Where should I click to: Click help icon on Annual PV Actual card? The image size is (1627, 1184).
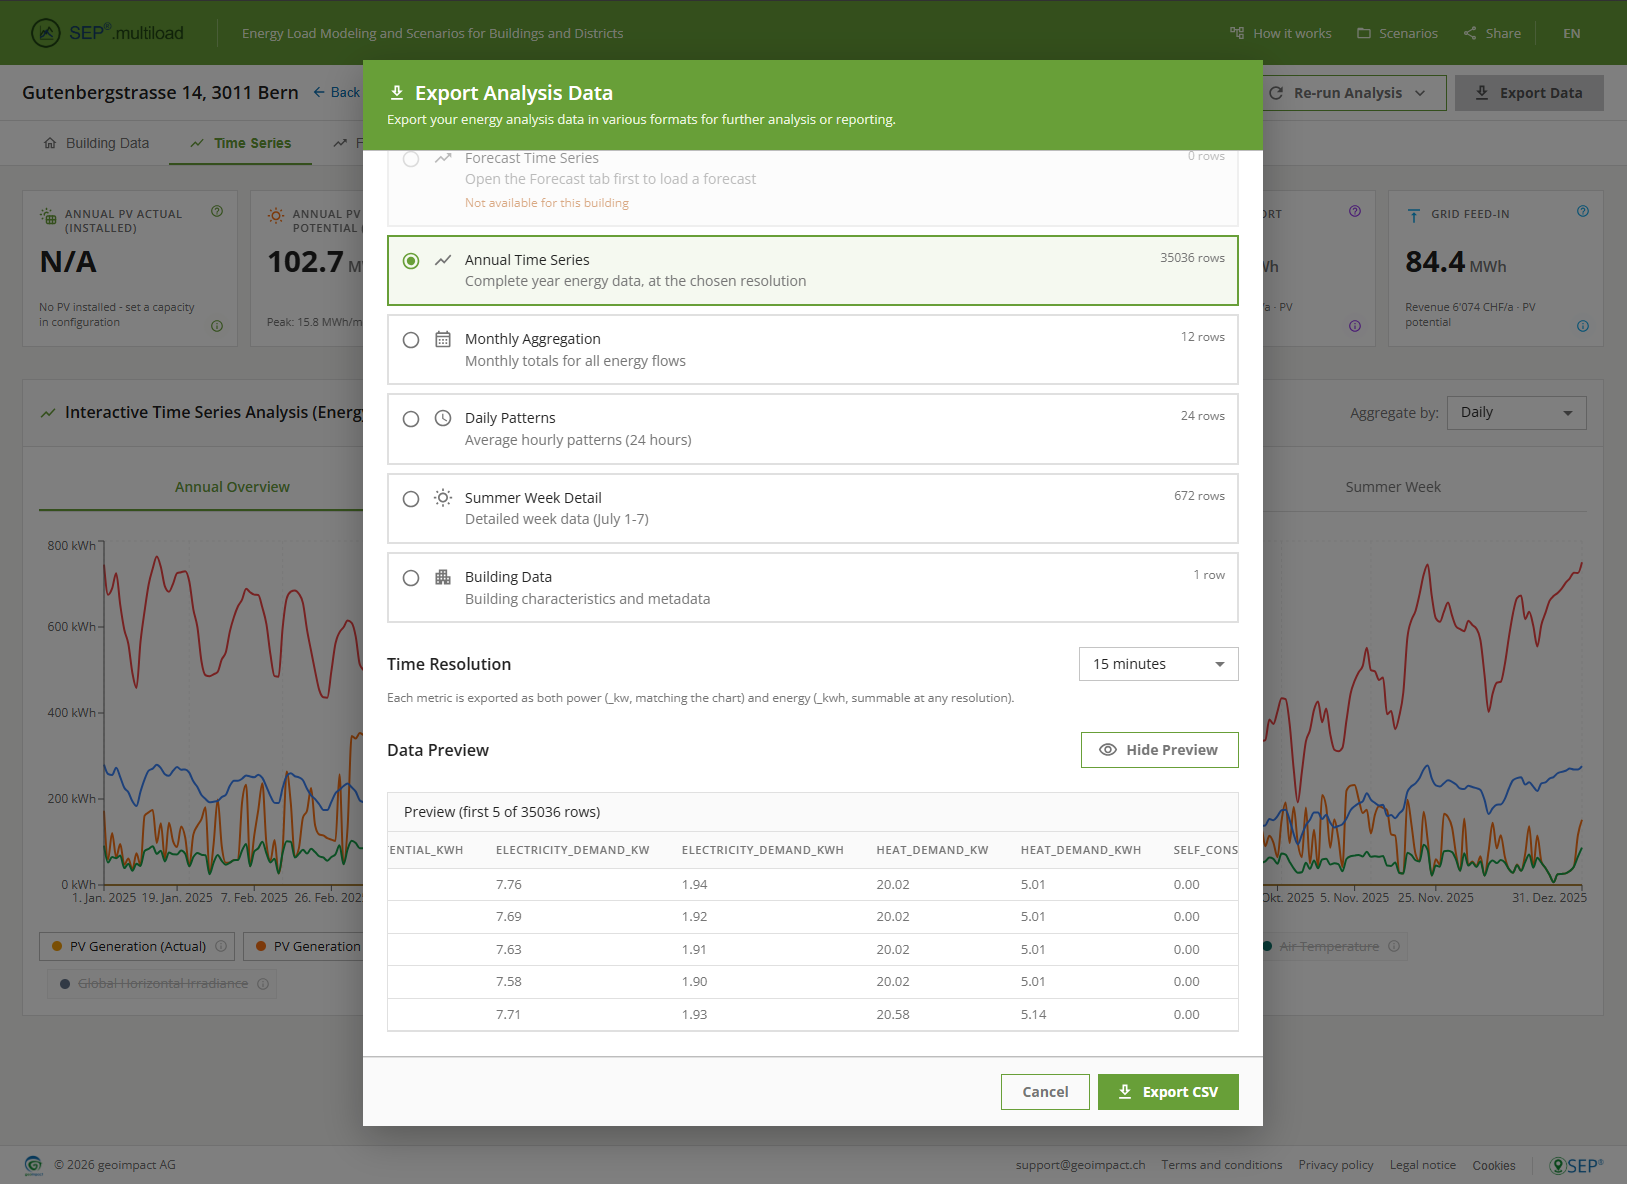click(x=217, y=211)
